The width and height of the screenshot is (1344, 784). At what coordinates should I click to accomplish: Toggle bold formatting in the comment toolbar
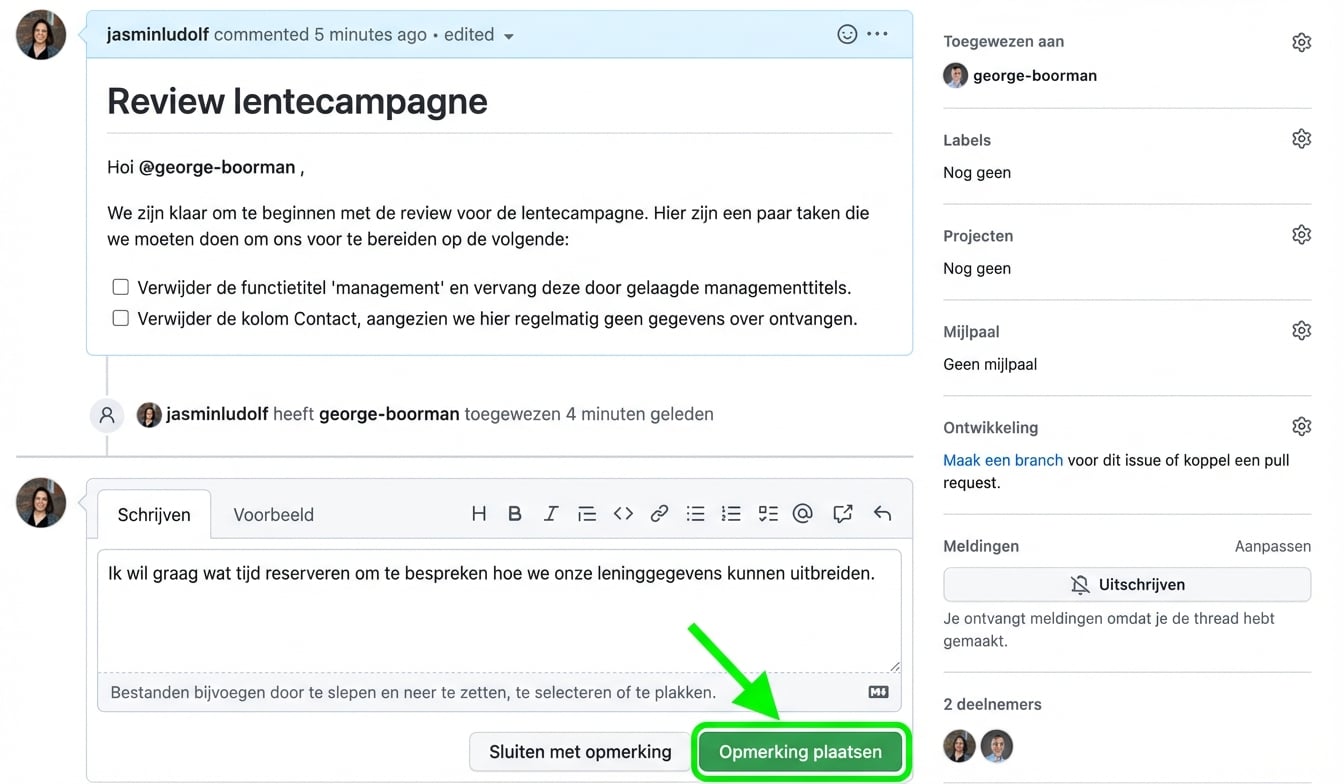(514, 513)
